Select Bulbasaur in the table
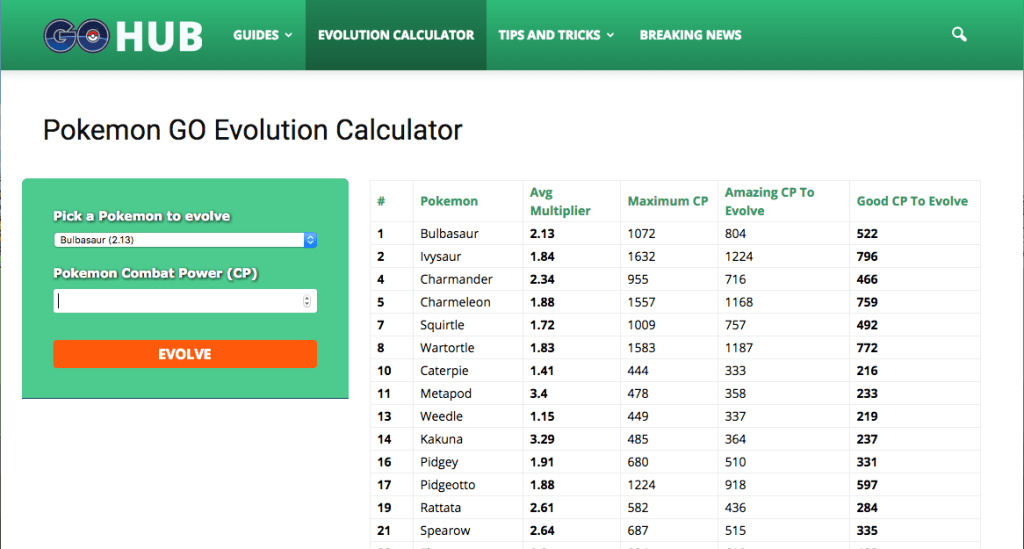The image size is (1024, 549). [449, 234]
